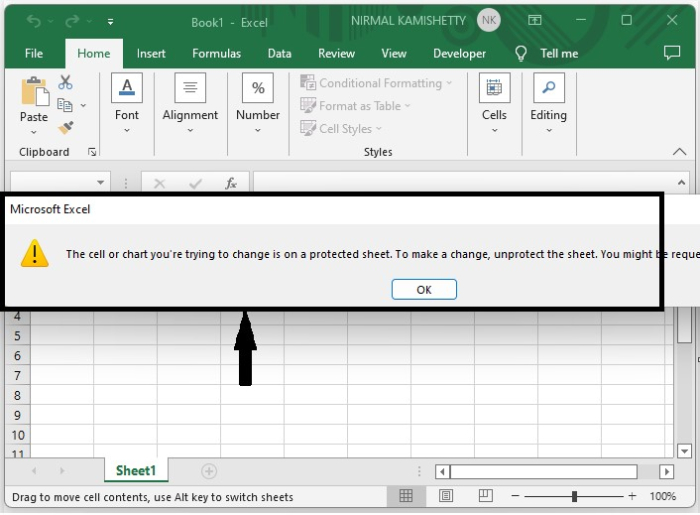Open Format as Table menu

coord(355,106)
